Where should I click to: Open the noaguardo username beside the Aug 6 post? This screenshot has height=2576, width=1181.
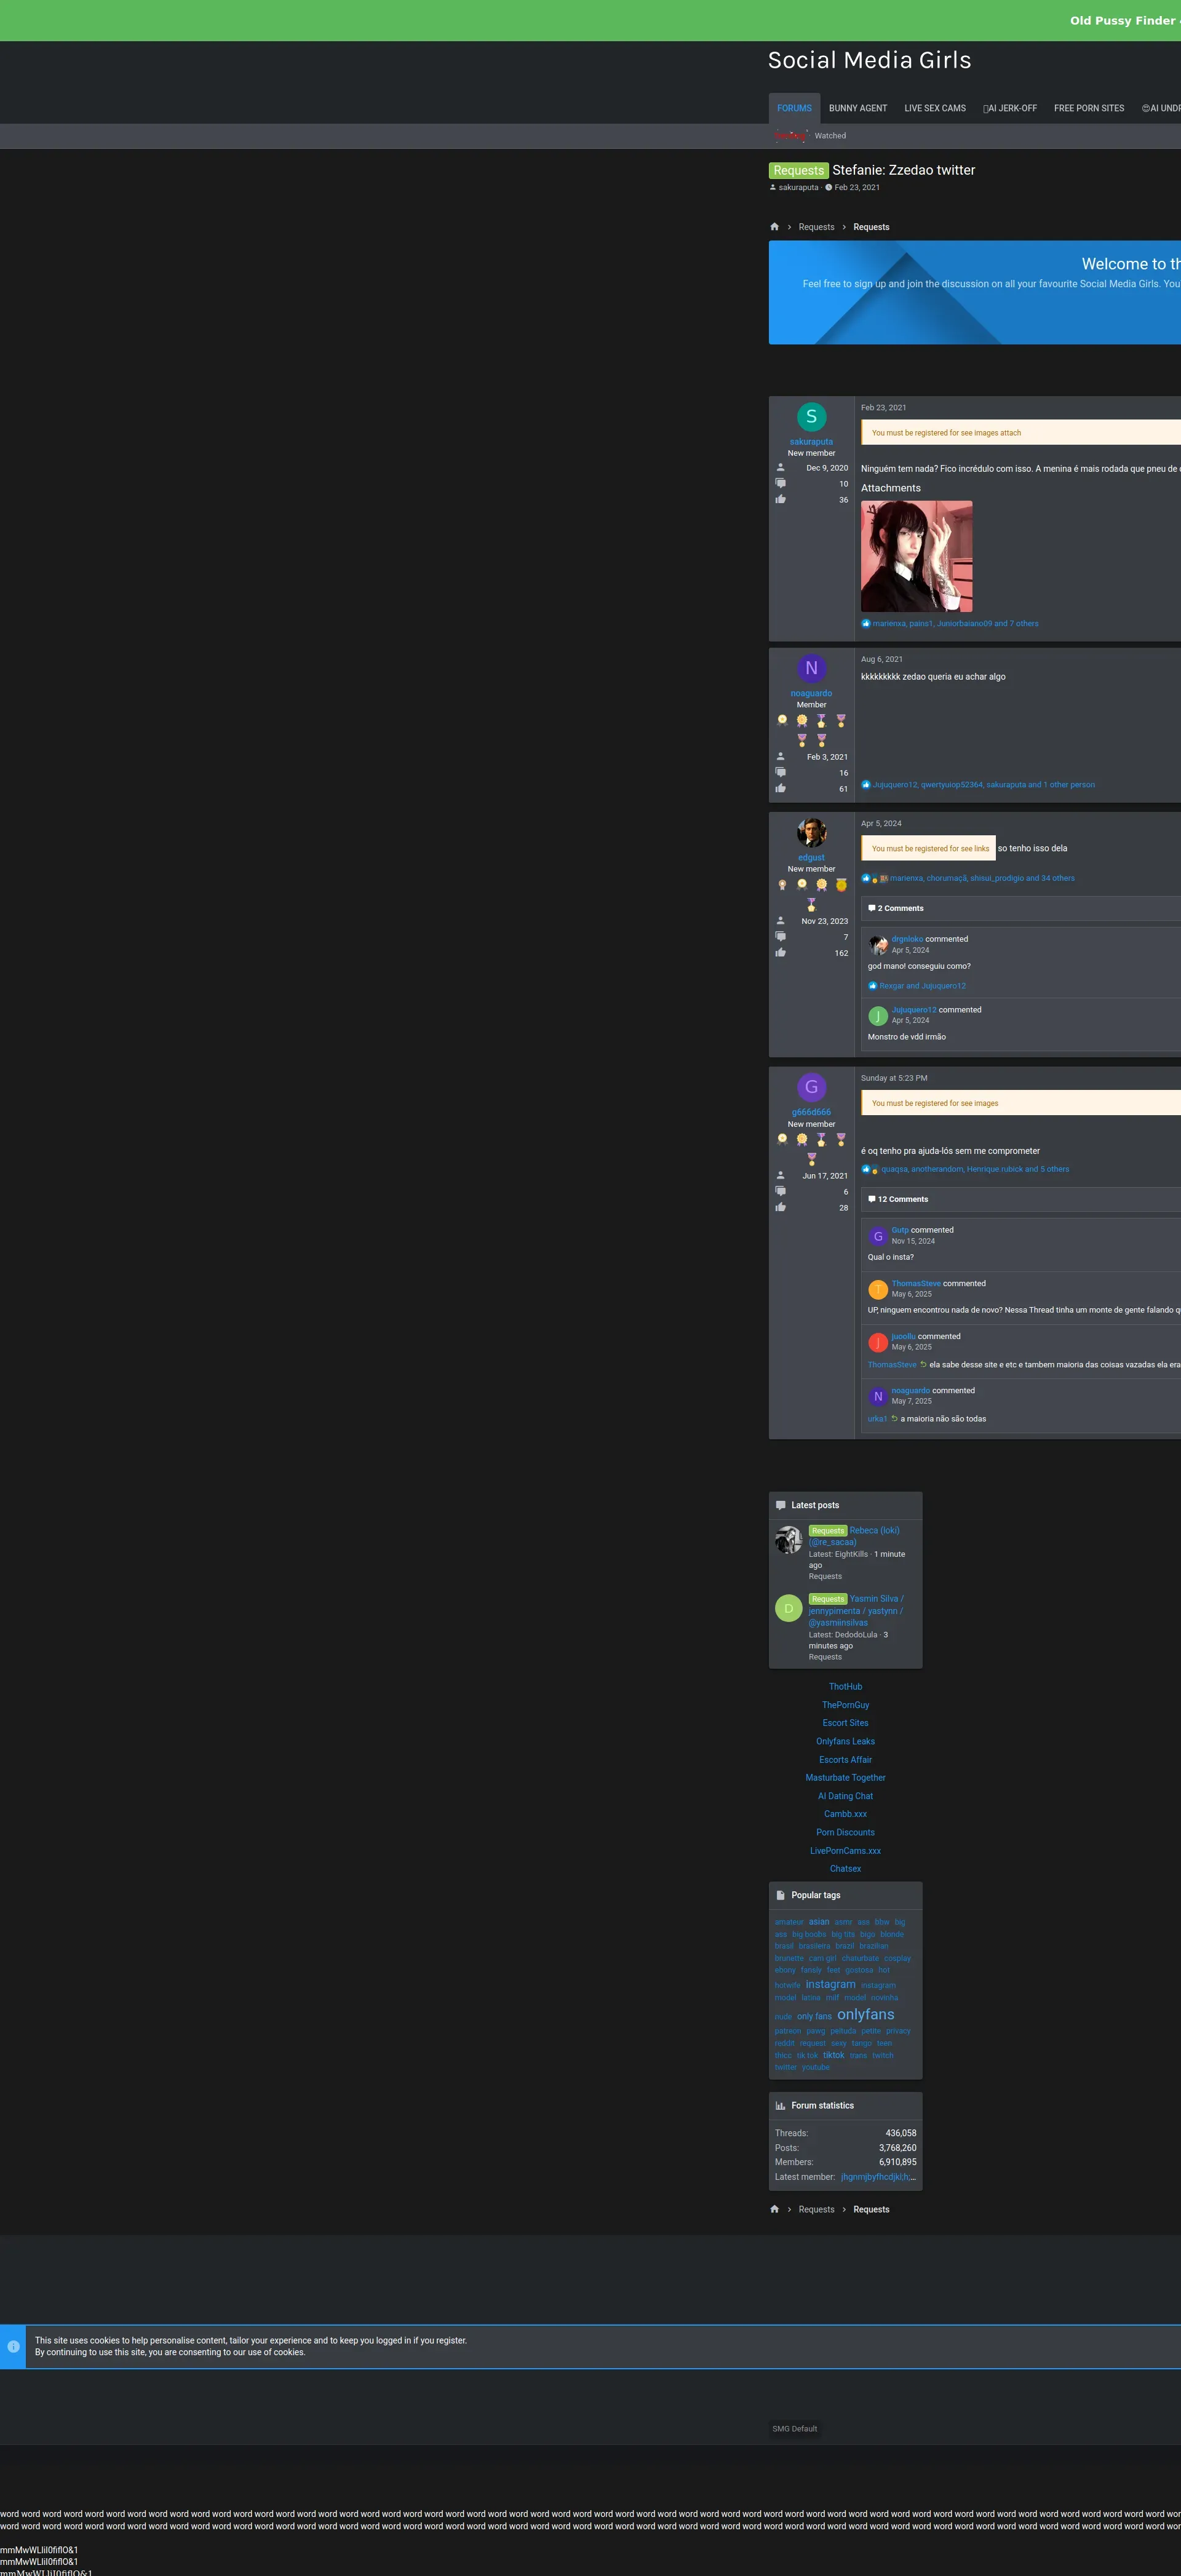pos(811,693)
